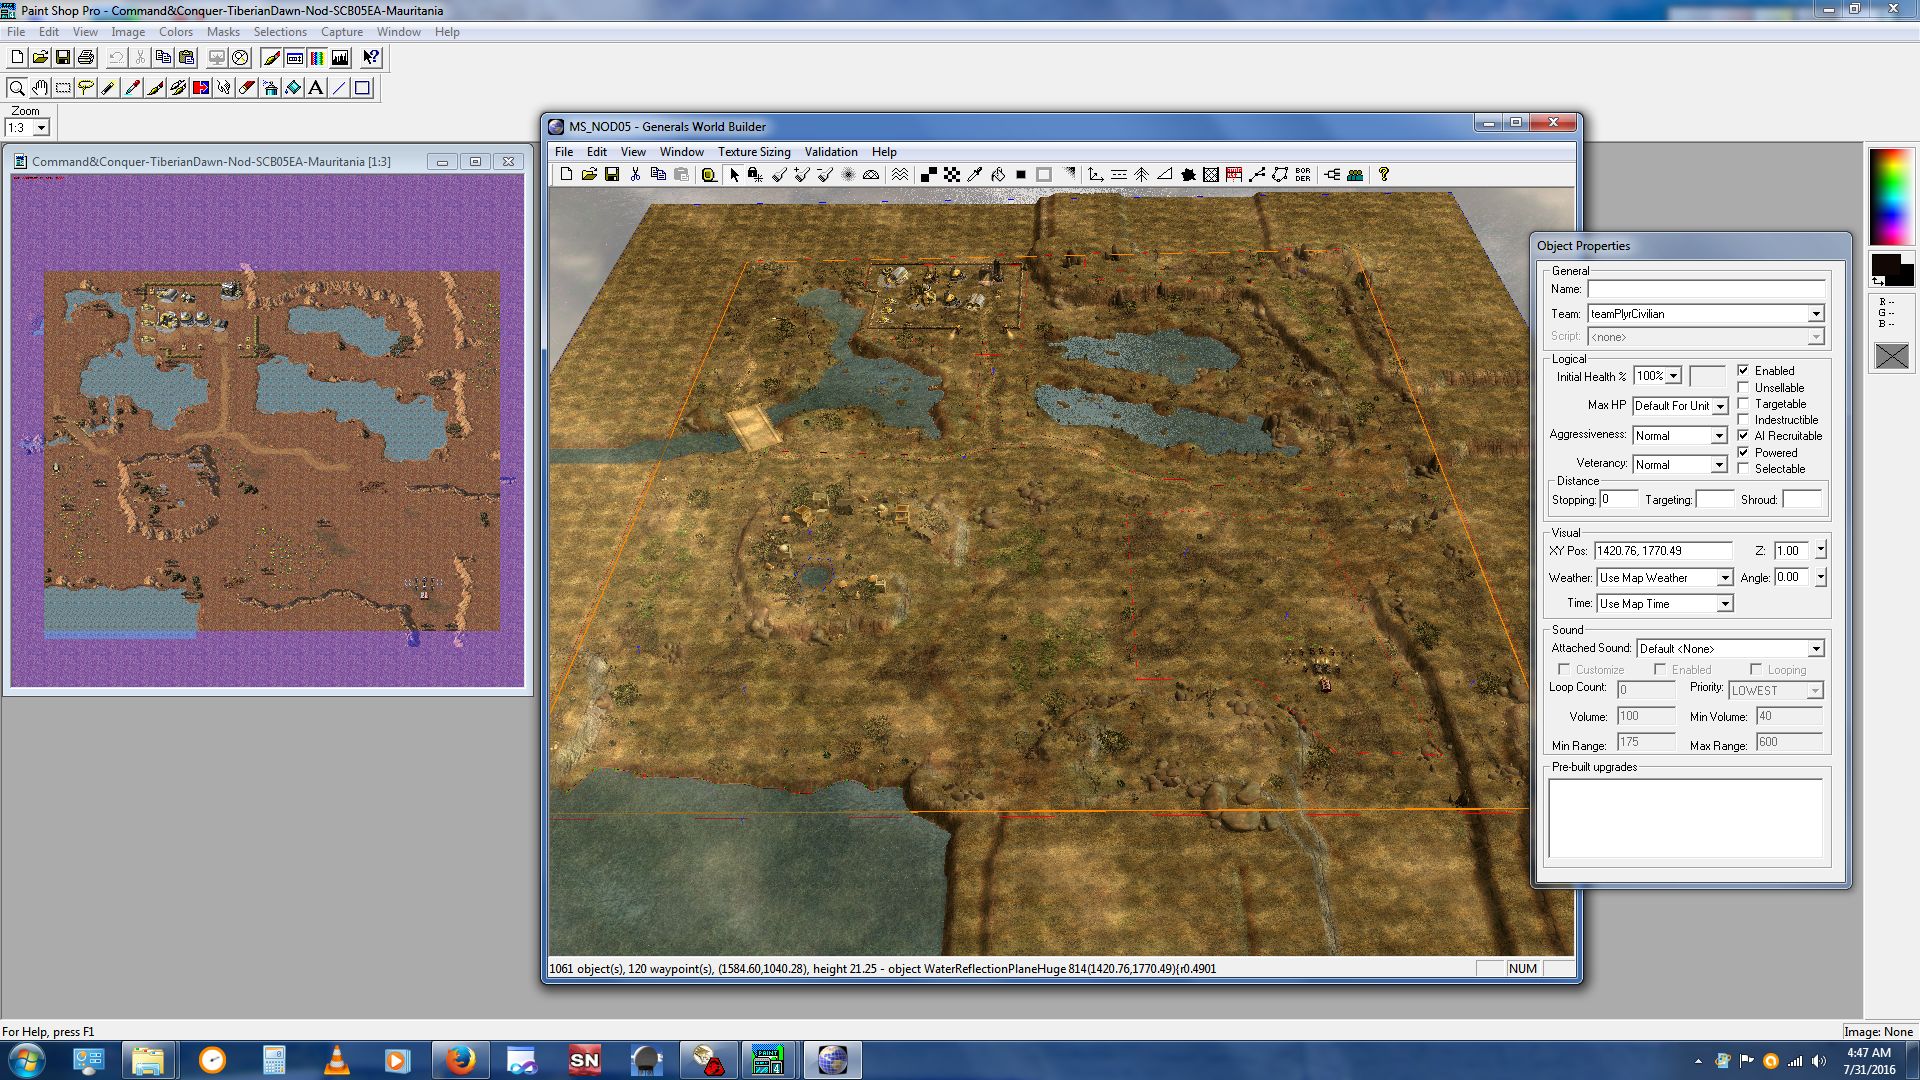Open the teams icon in World Builder toolbar

point(1355,174)
